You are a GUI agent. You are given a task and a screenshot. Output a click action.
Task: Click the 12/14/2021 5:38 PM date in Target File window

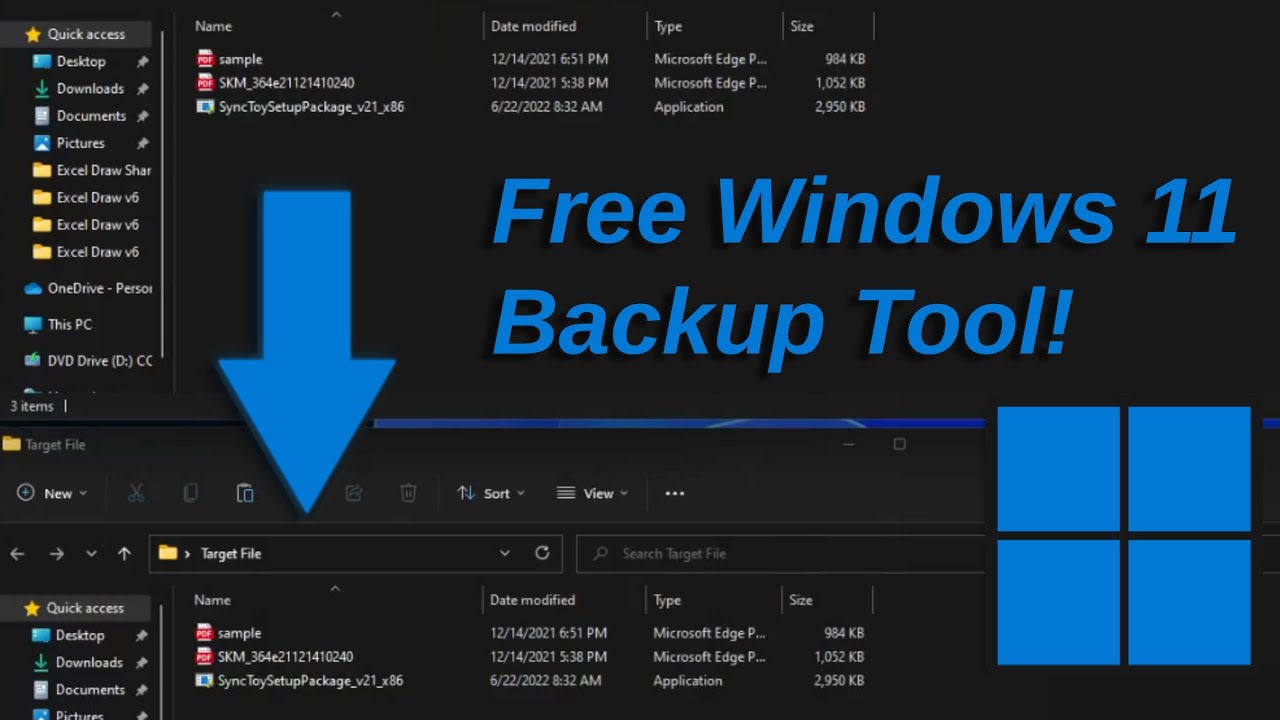coord(548,657)
